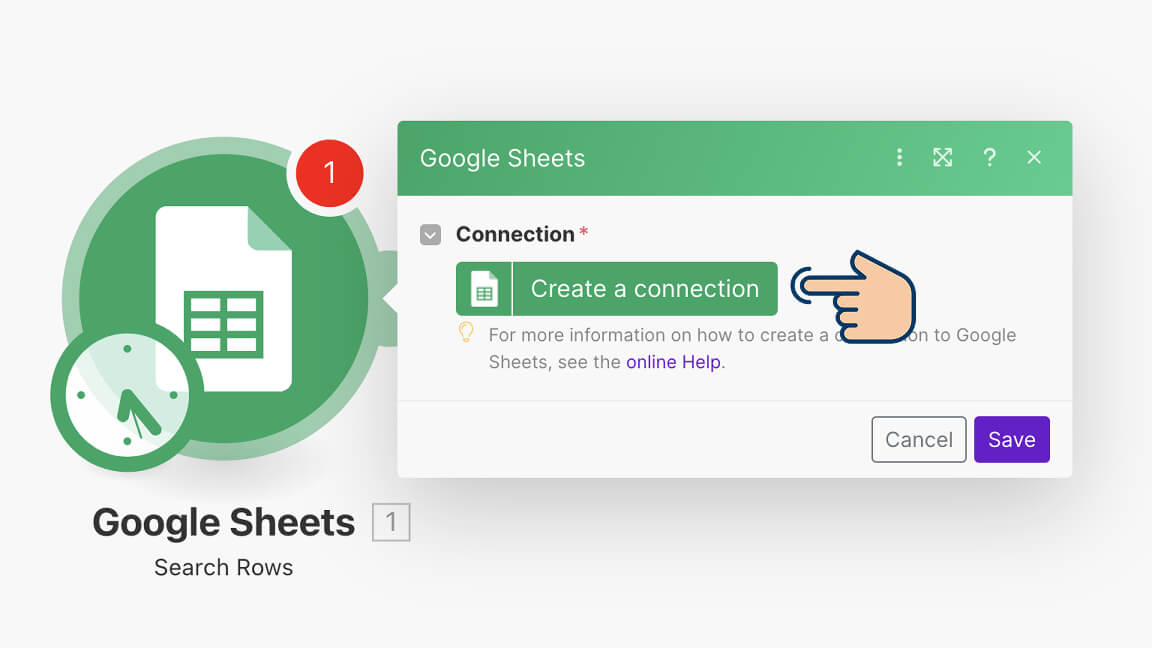Select the Google Sheets module circle
1152x648 pixels.
[223, 298]
